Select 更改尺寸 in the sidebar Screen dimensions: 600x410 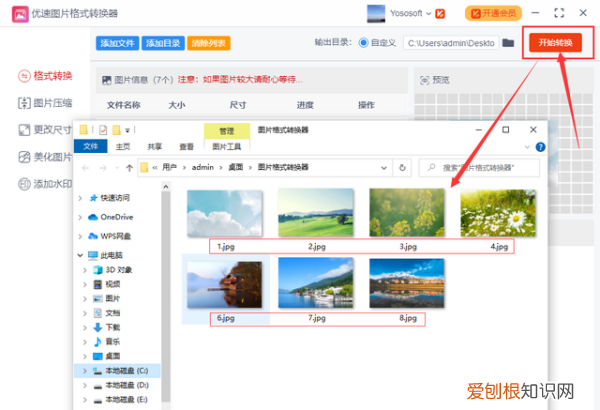click(x=45, y=130)
